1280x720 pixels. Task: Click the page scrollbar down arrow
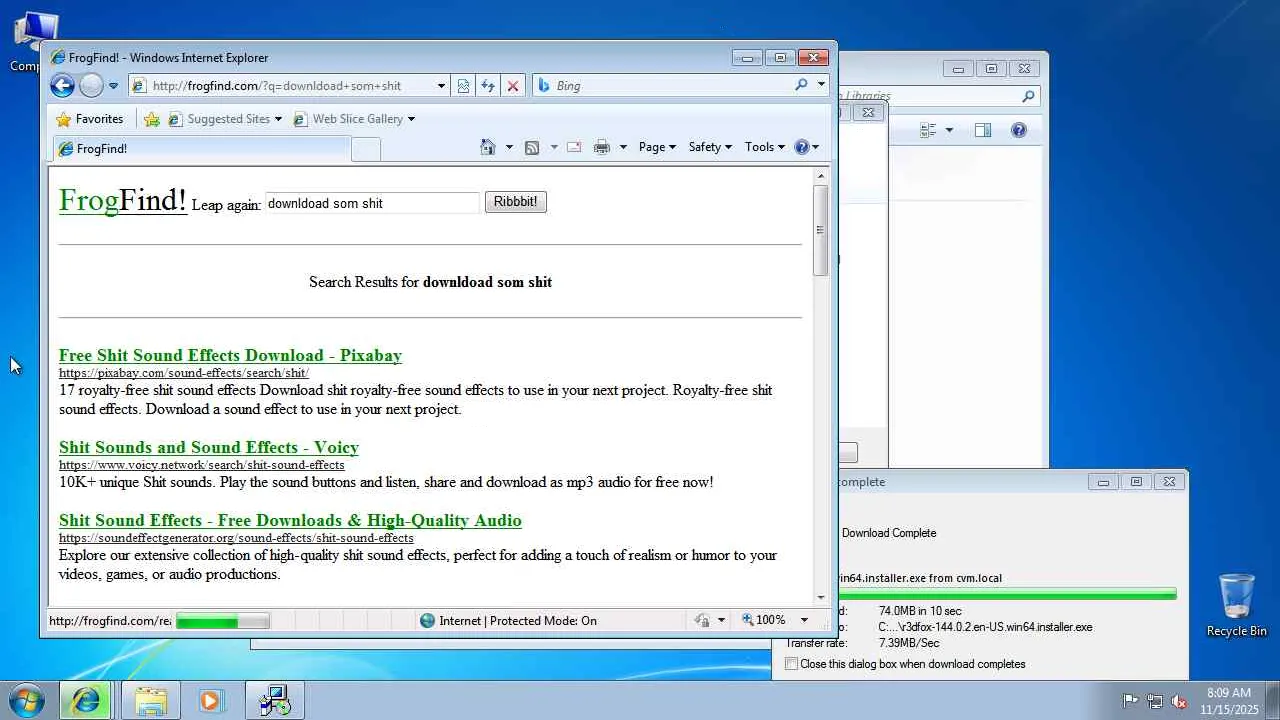(822, 597)
